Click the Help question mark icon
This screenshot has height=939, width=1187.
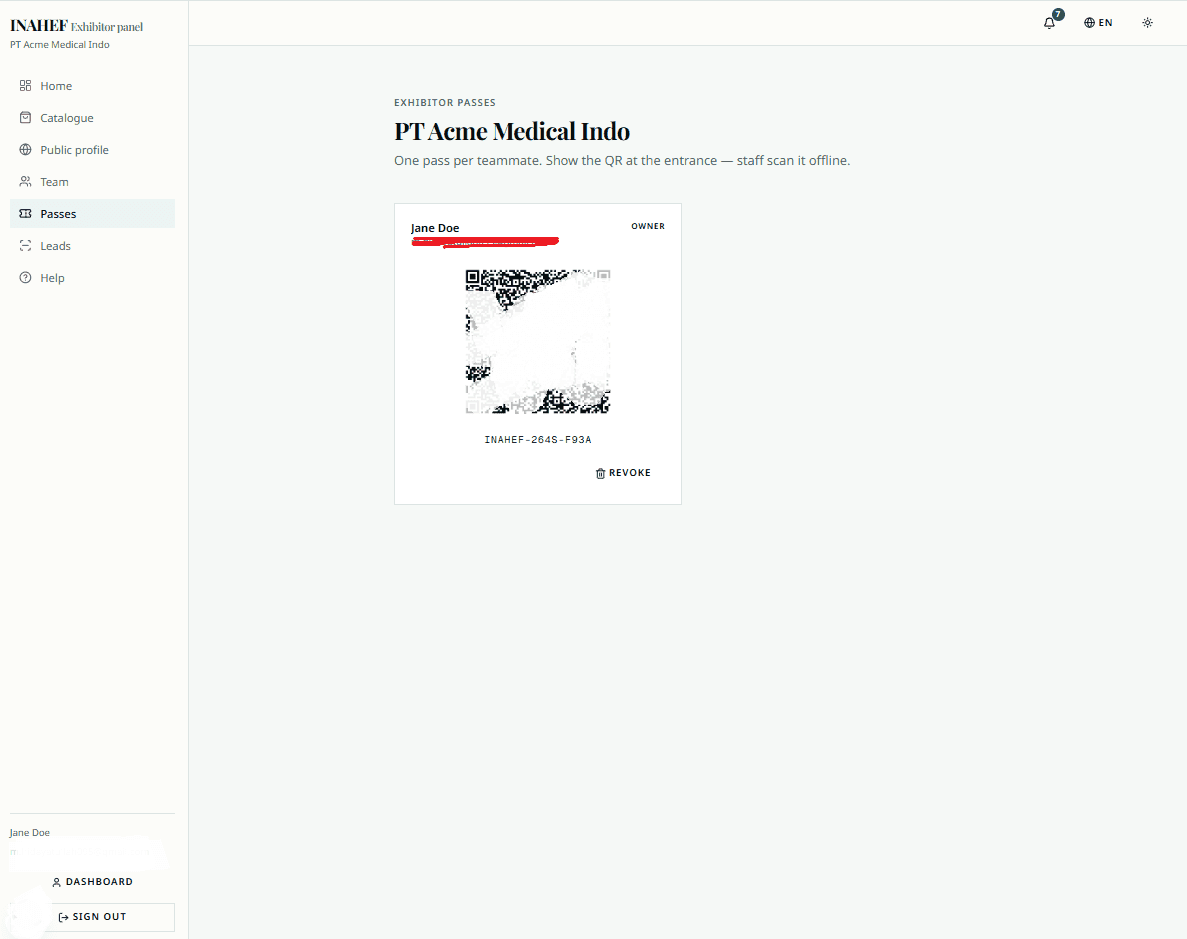point(25,277)
